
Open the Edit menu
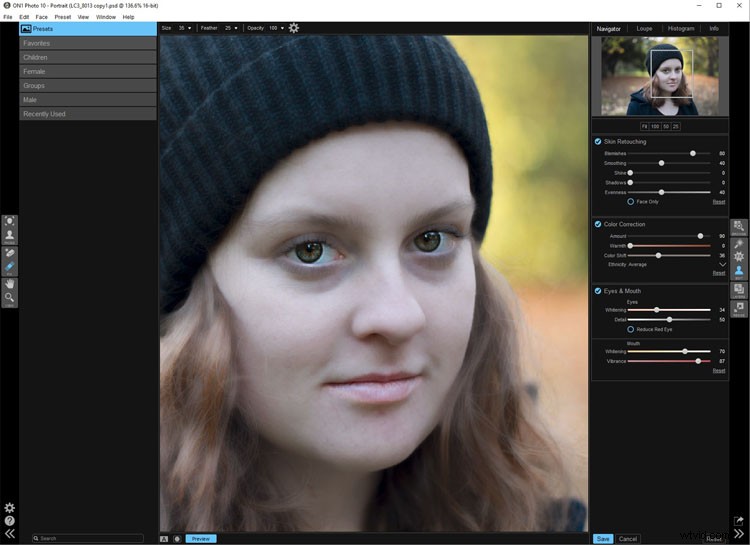click(24, 17)
